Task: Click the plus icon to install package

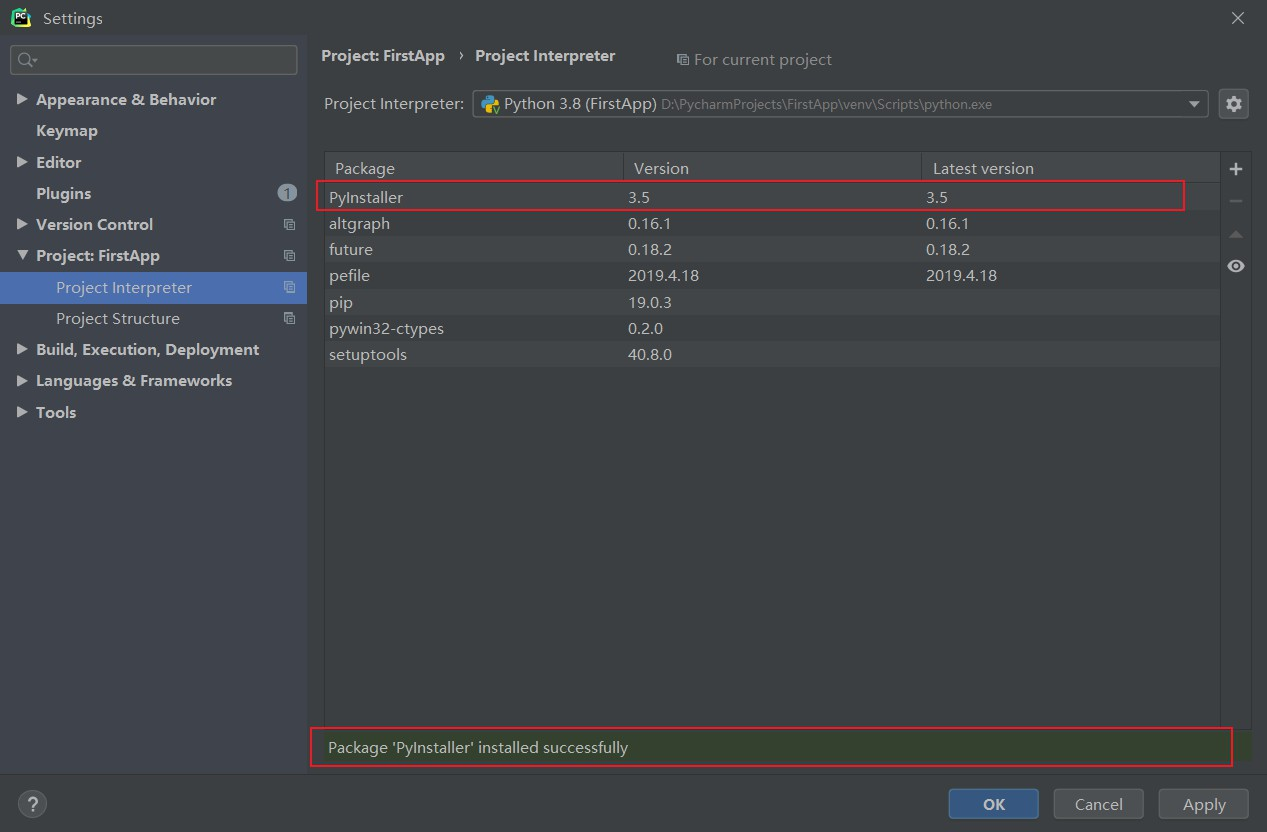Action: (x=1236, y=169)
